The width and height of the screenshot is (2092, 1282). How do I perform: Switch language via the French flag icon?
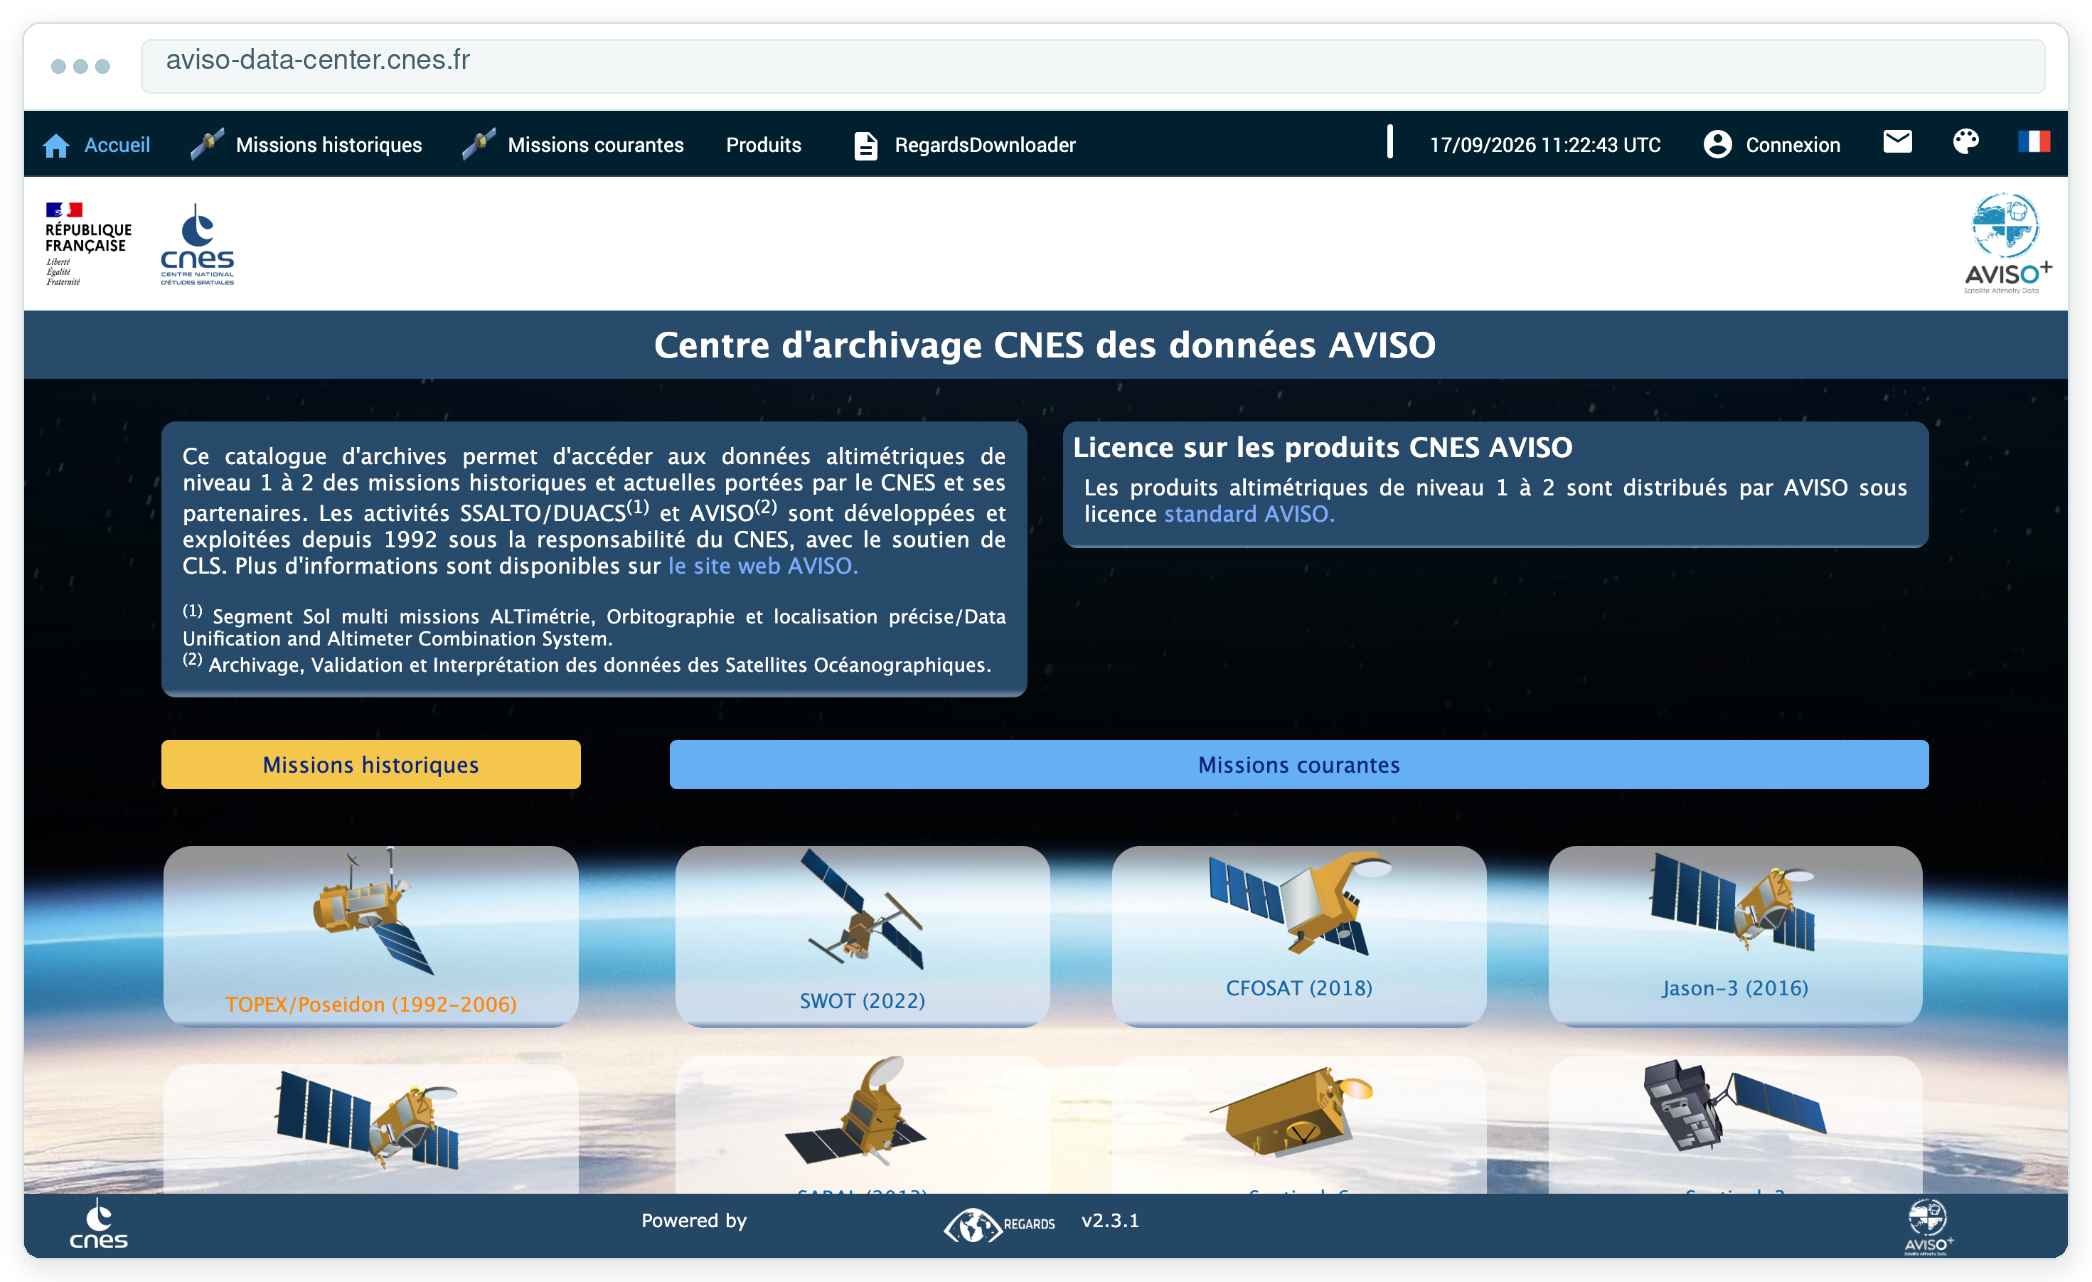[x=2034, y=142]
